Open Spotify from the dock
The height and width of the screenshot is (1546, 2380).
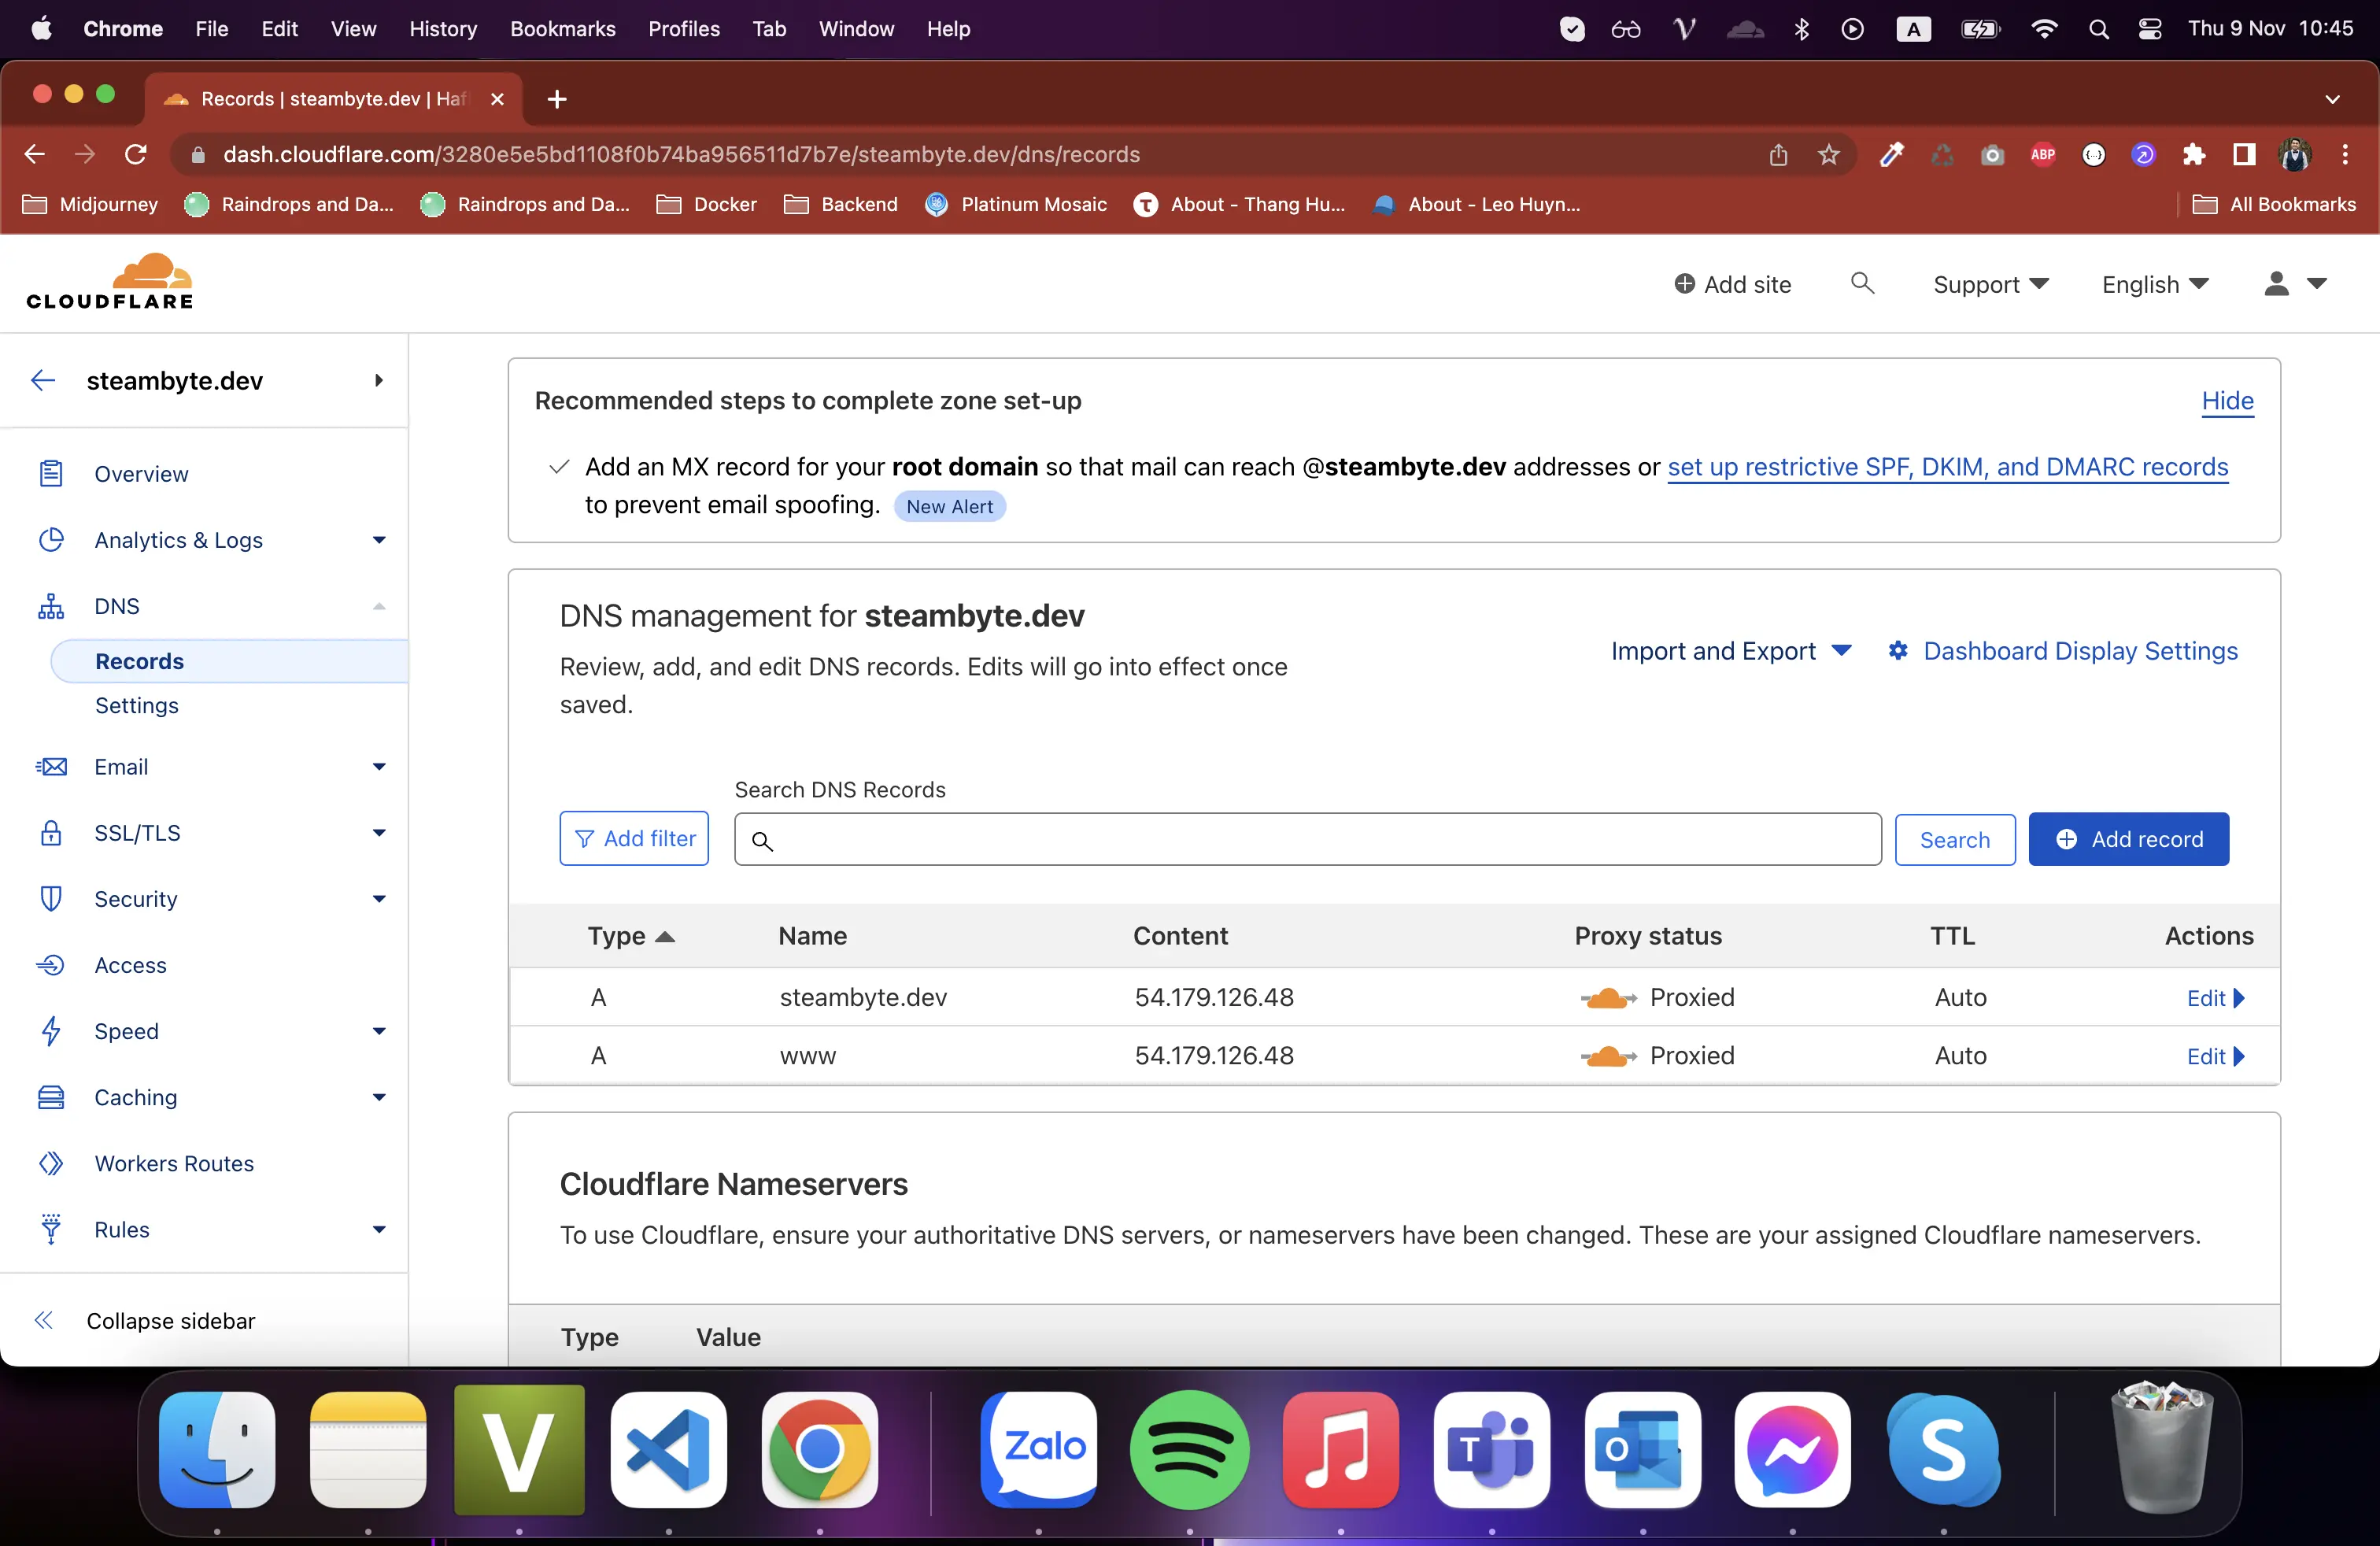click(x=1189, y=1449)
